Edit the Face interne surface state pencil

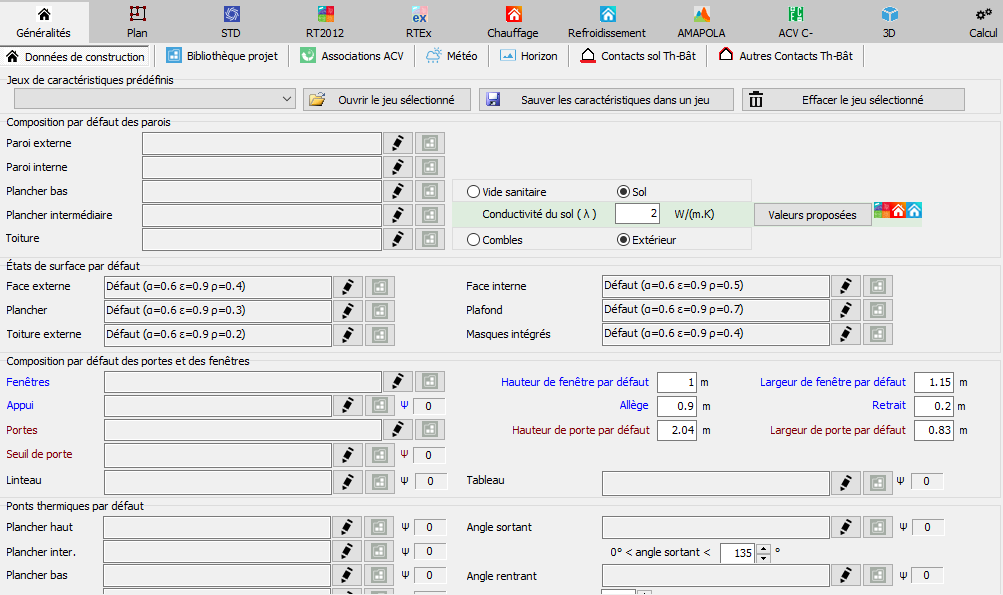click(x=846, y=286)
